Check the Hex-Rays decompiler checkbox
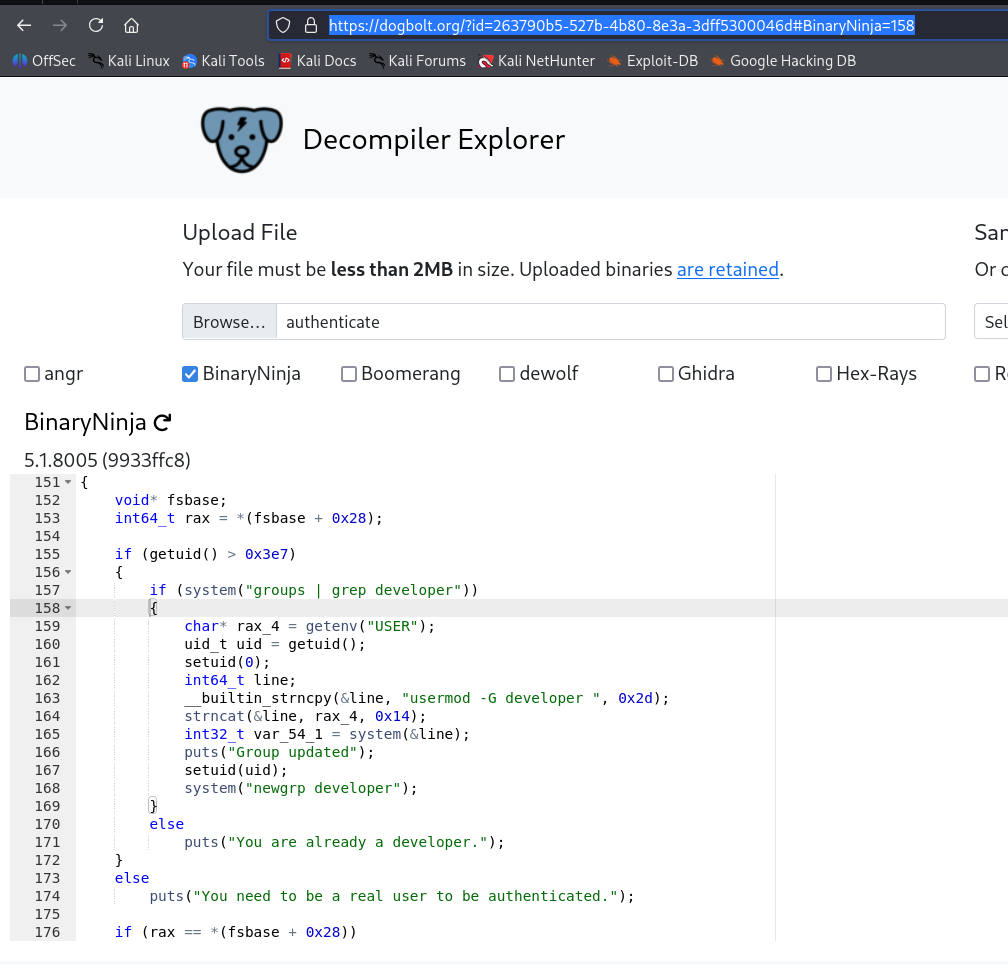 (x=824, y=374)
